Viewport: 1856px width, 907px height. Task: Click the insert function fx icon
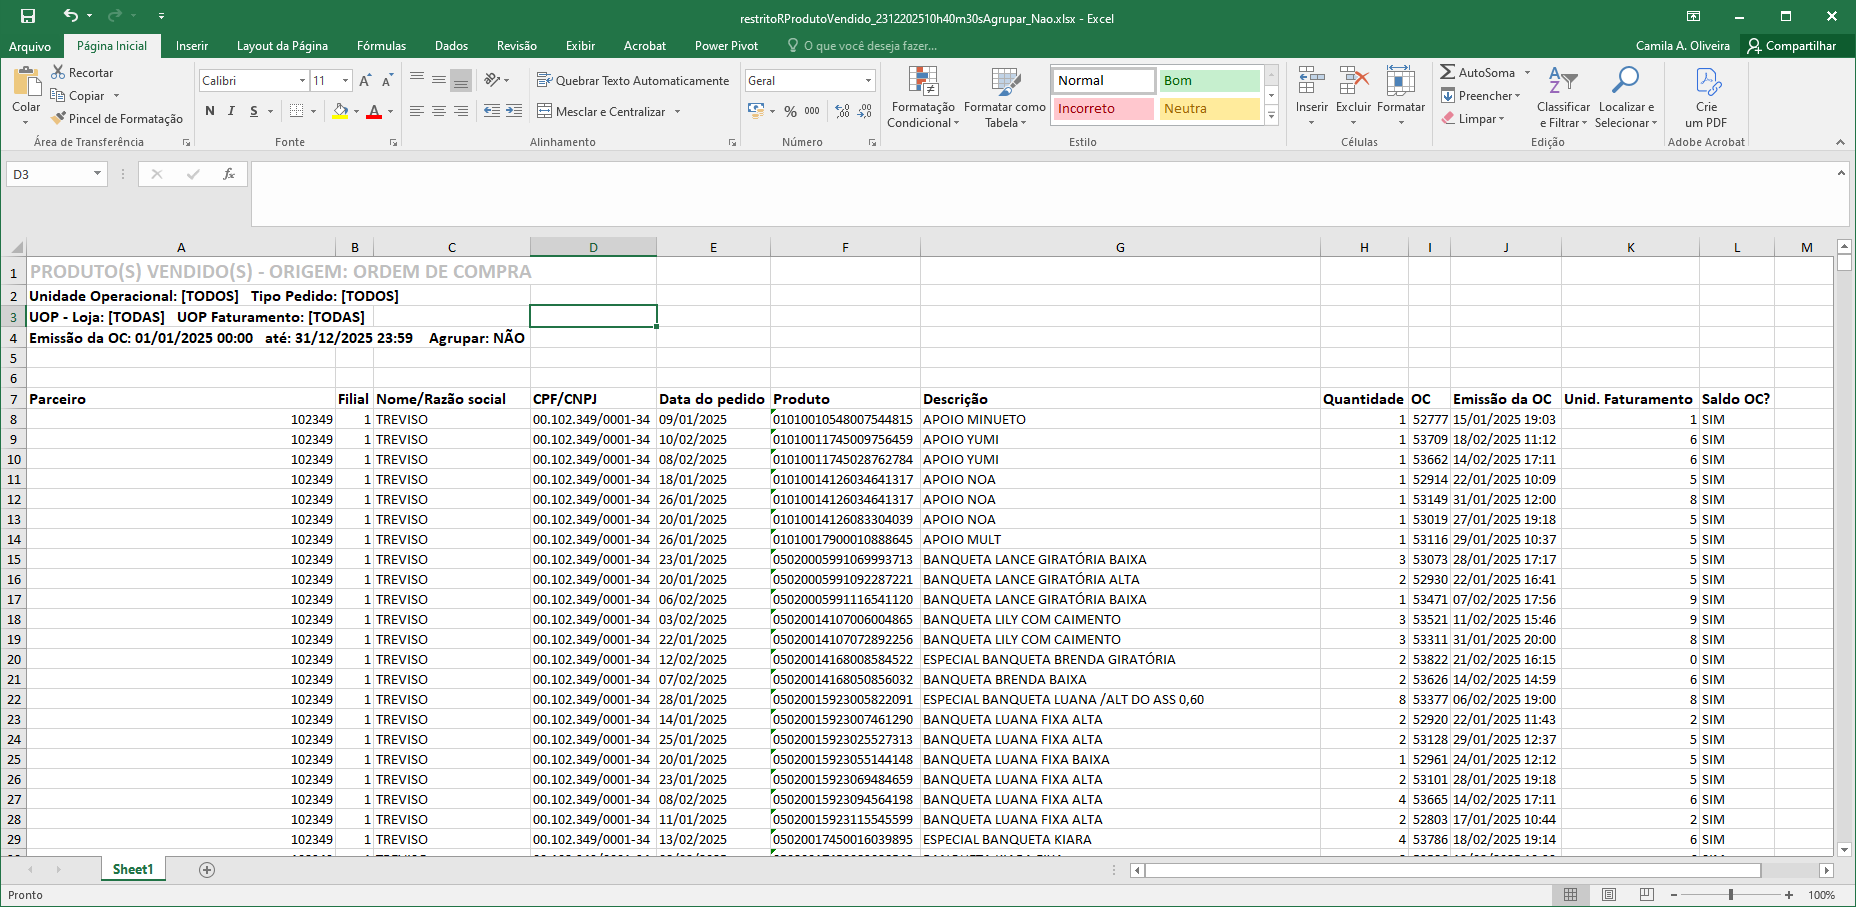coord(229,174)
